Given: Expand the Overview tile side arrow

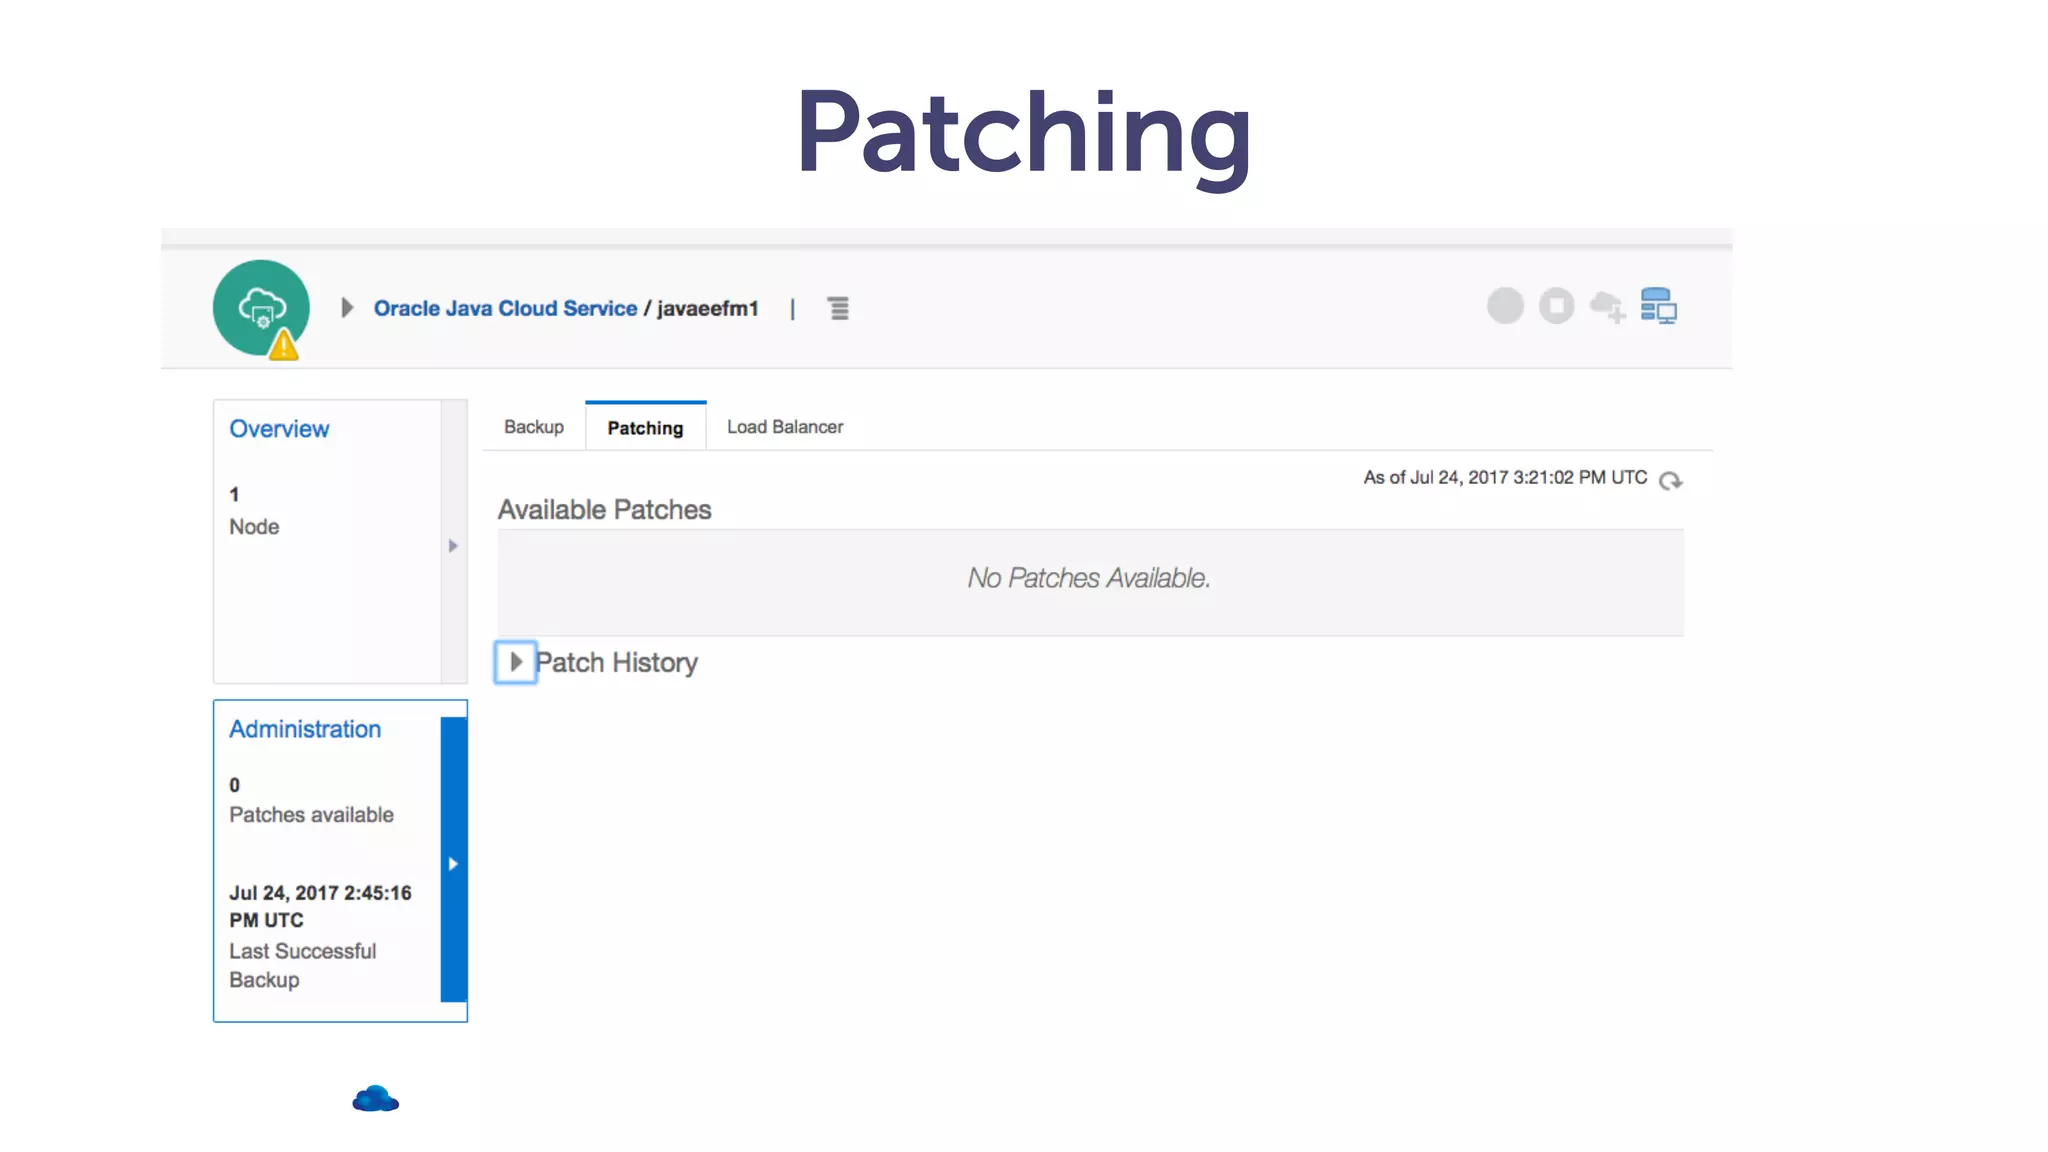Looking at the screenshot, I should (x=453, y=546).
